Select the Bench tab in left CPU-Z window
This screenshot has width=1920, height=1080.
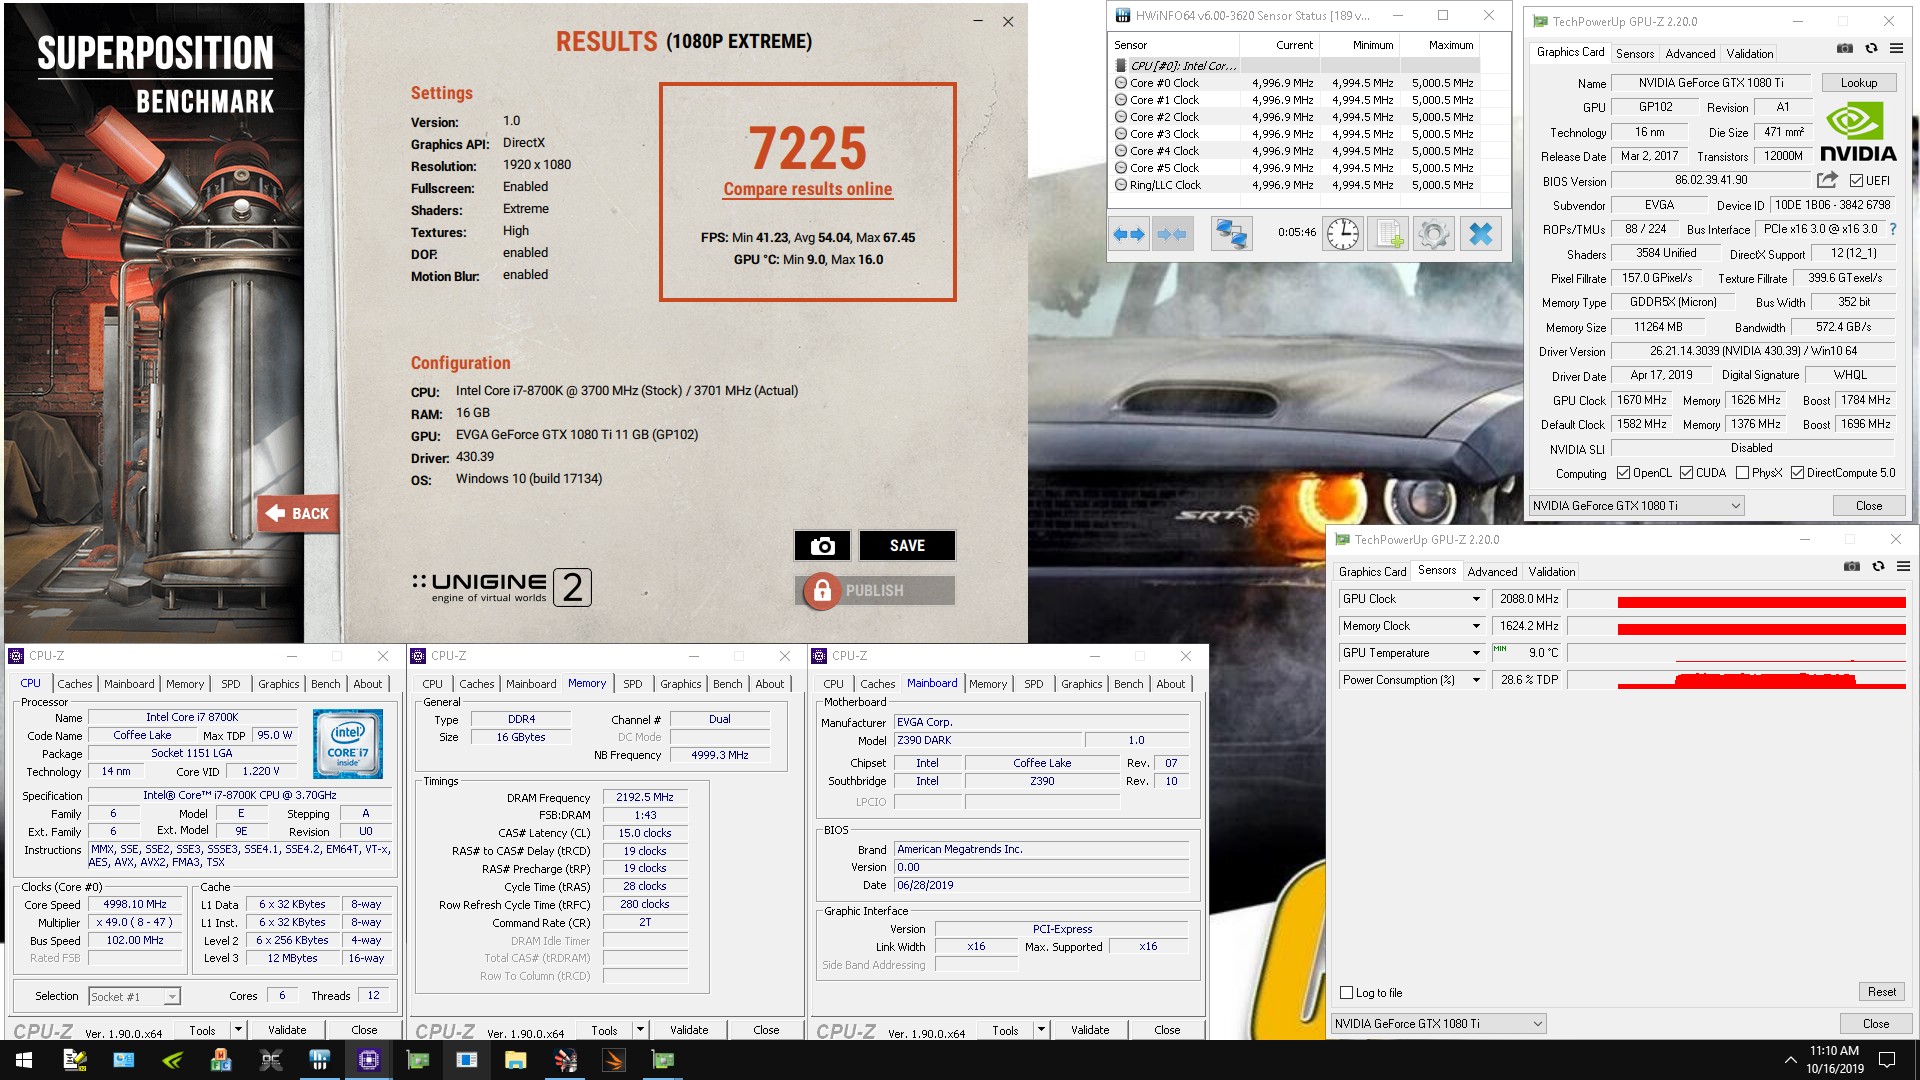[x=325, y=684]
